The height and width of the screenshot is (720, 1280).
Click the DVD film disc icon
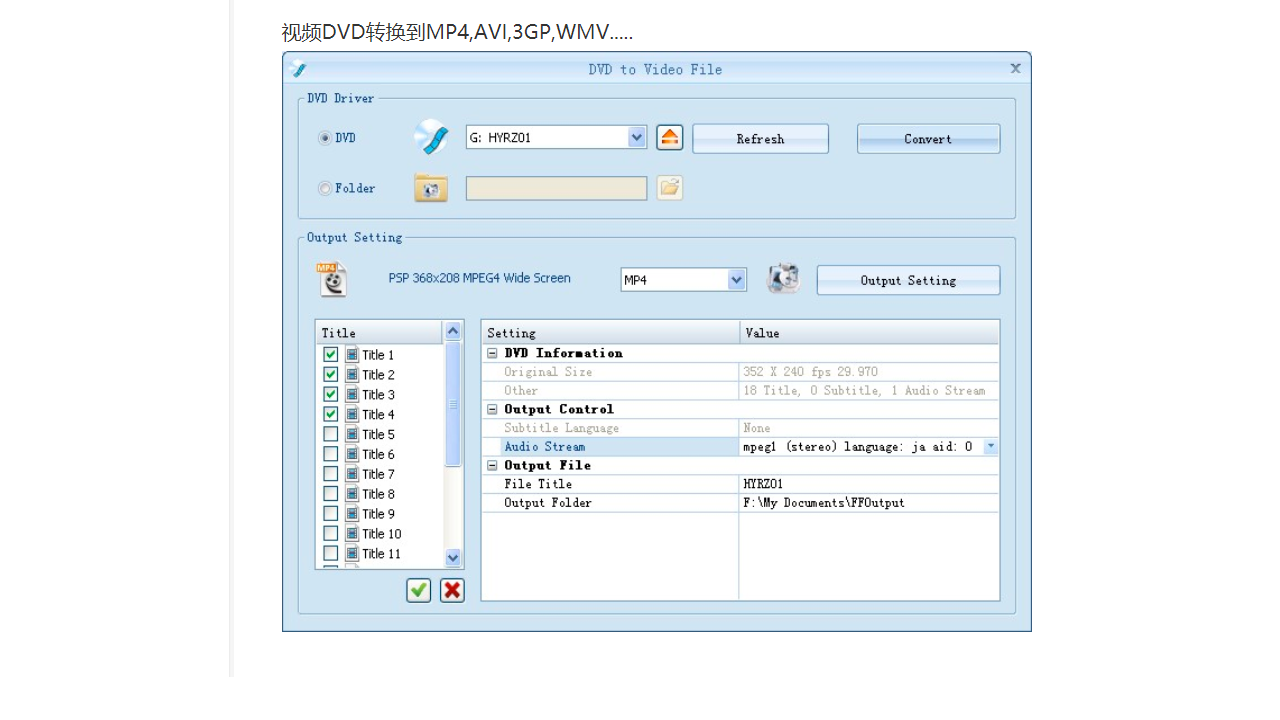tap(431, 138)
